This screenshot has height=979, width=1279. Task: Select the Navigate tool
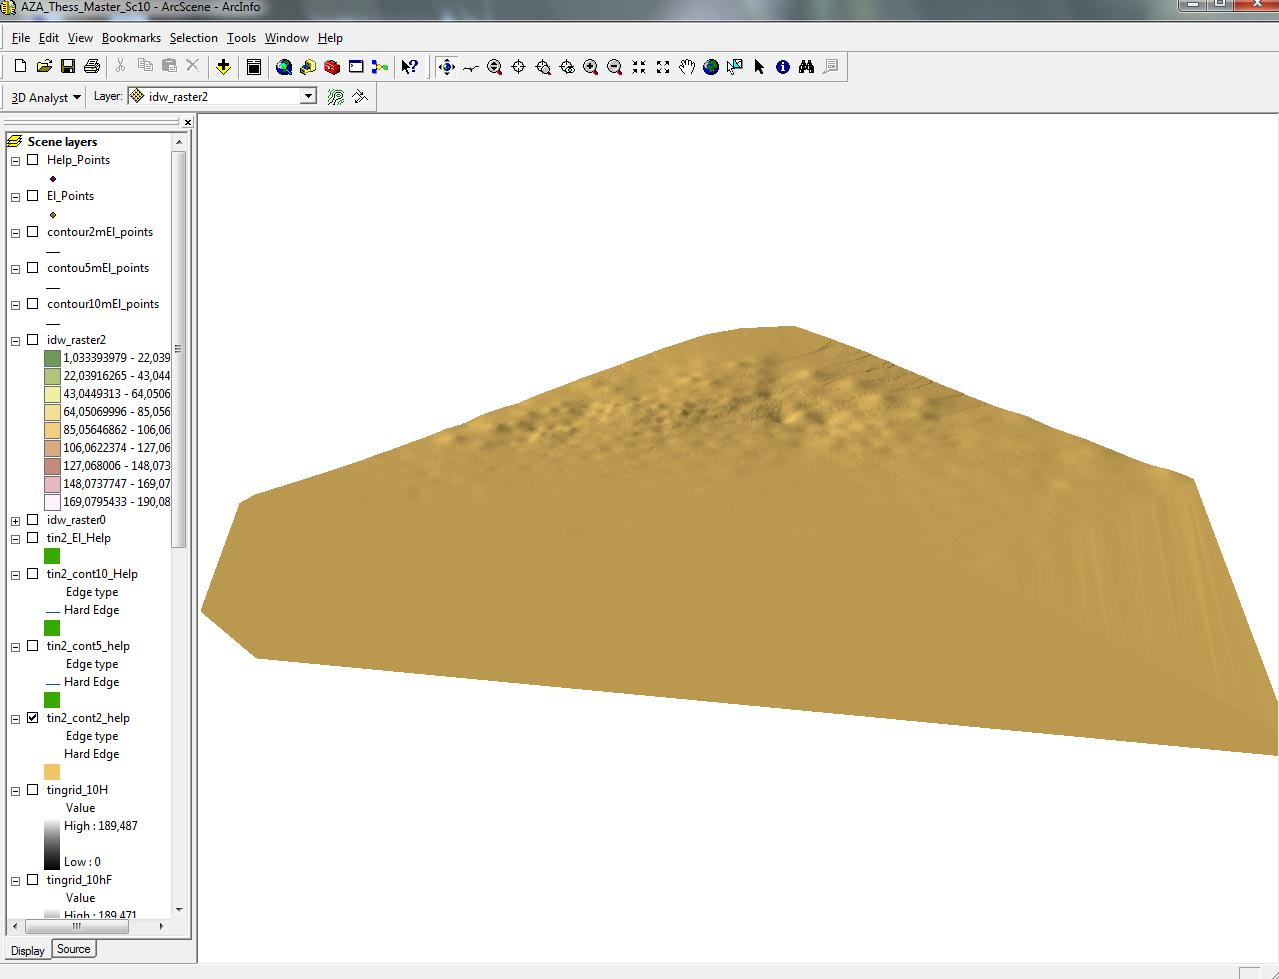coord(446,67)
